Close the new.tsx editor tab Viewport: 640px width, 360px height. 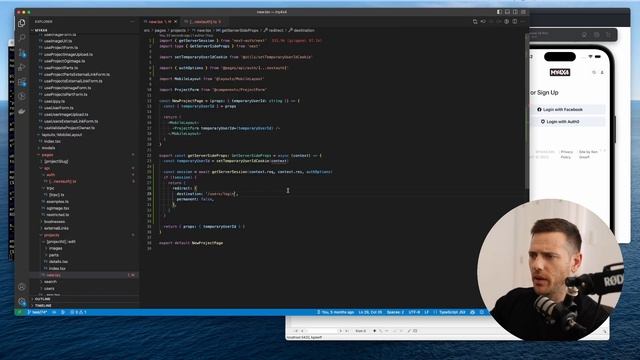176,22
